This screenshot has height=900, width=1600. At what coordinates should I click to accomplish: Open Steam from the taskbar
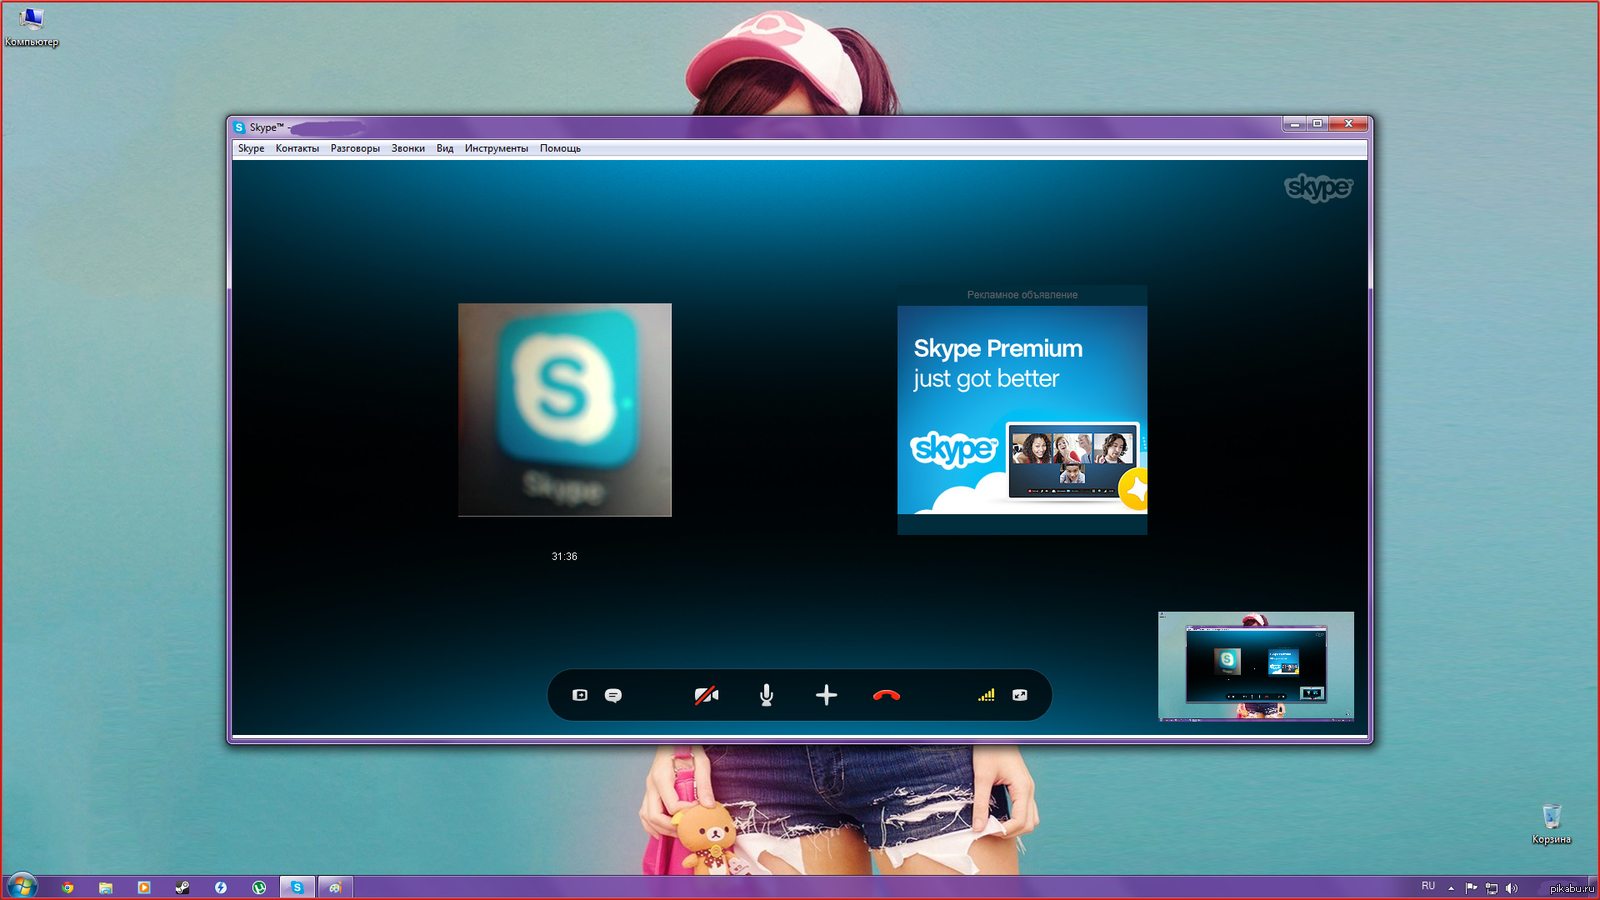pyautogui.click(x=182, y=887)
